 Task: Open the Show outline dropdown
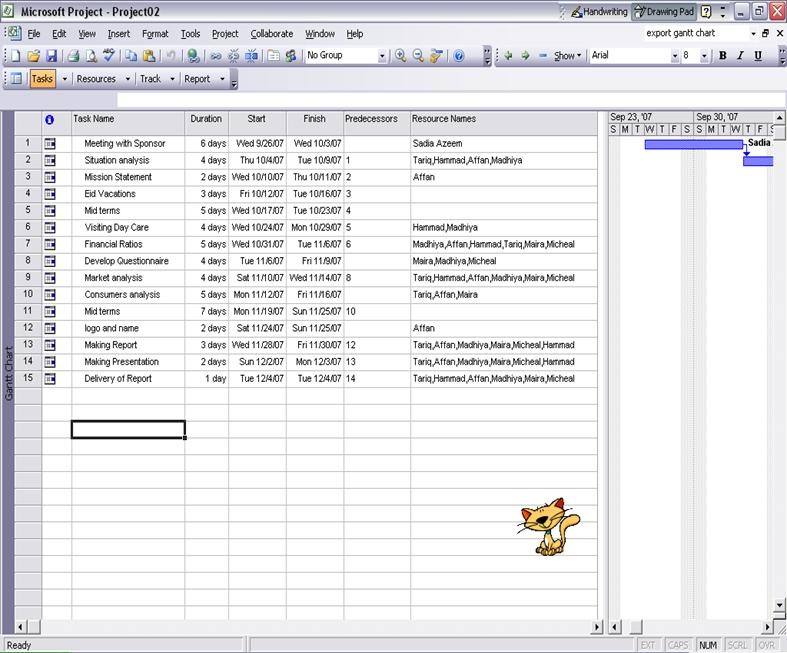568,56
